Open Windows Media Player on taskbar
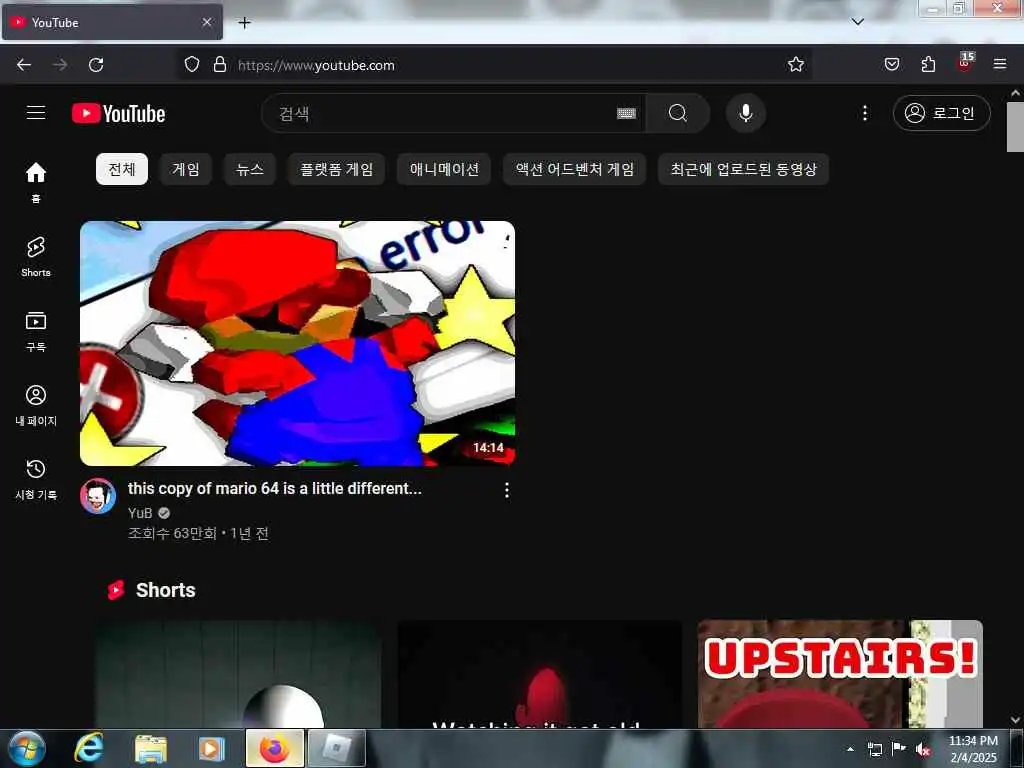This screenshot has height=768, width=1024. pos(212,748)
